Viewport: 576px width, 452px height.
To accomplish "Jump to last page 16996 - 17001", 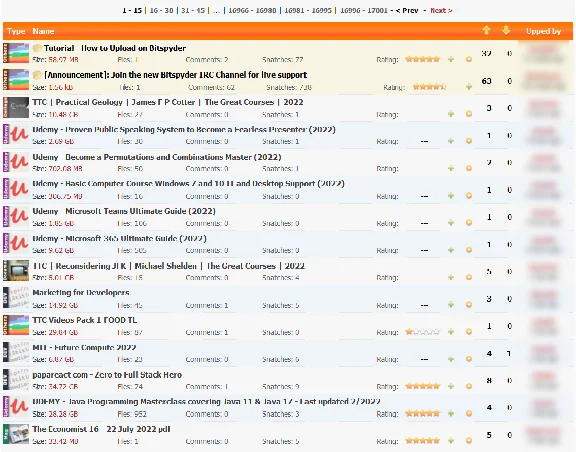I will click(x=364, y=10).
